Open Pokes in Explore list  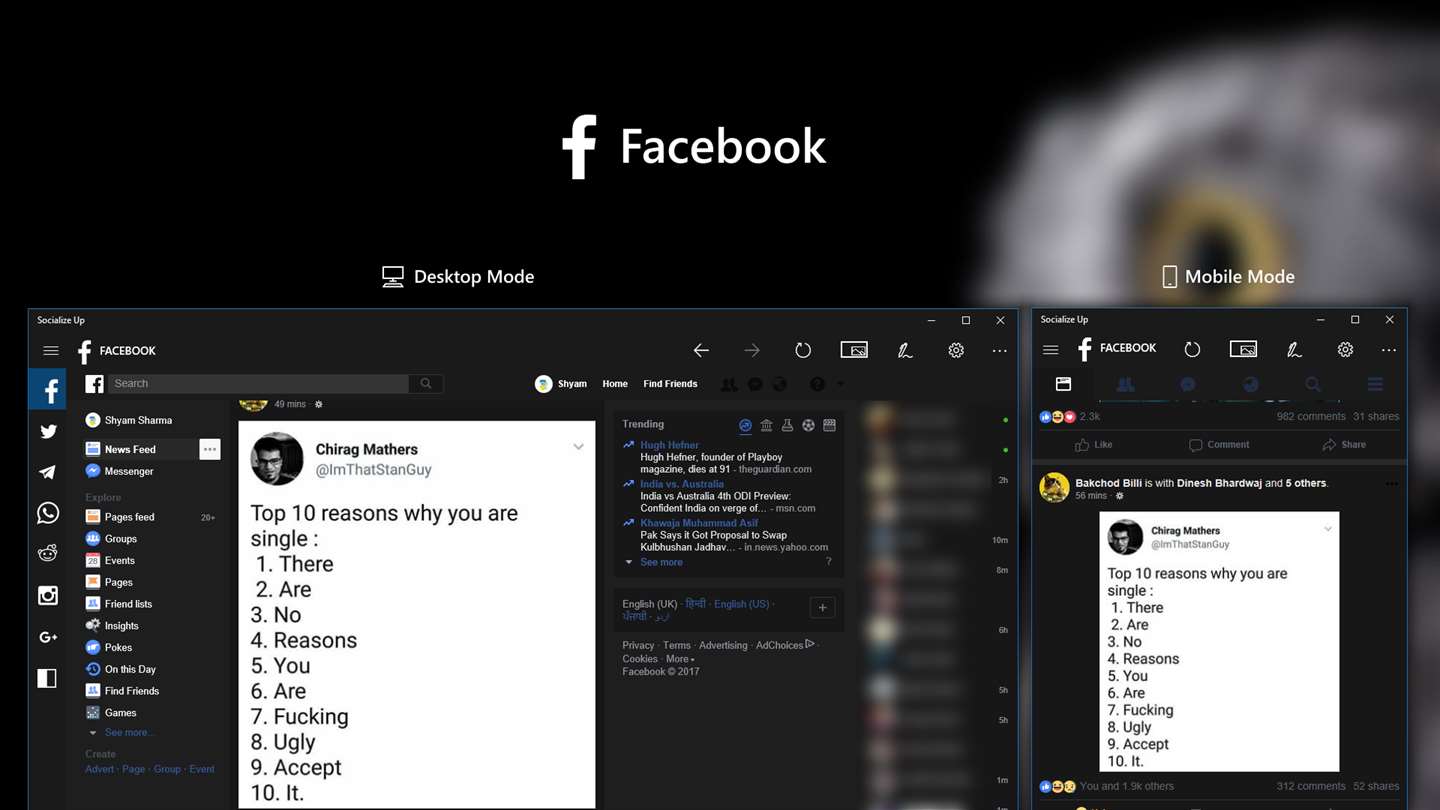pos(109,648)
